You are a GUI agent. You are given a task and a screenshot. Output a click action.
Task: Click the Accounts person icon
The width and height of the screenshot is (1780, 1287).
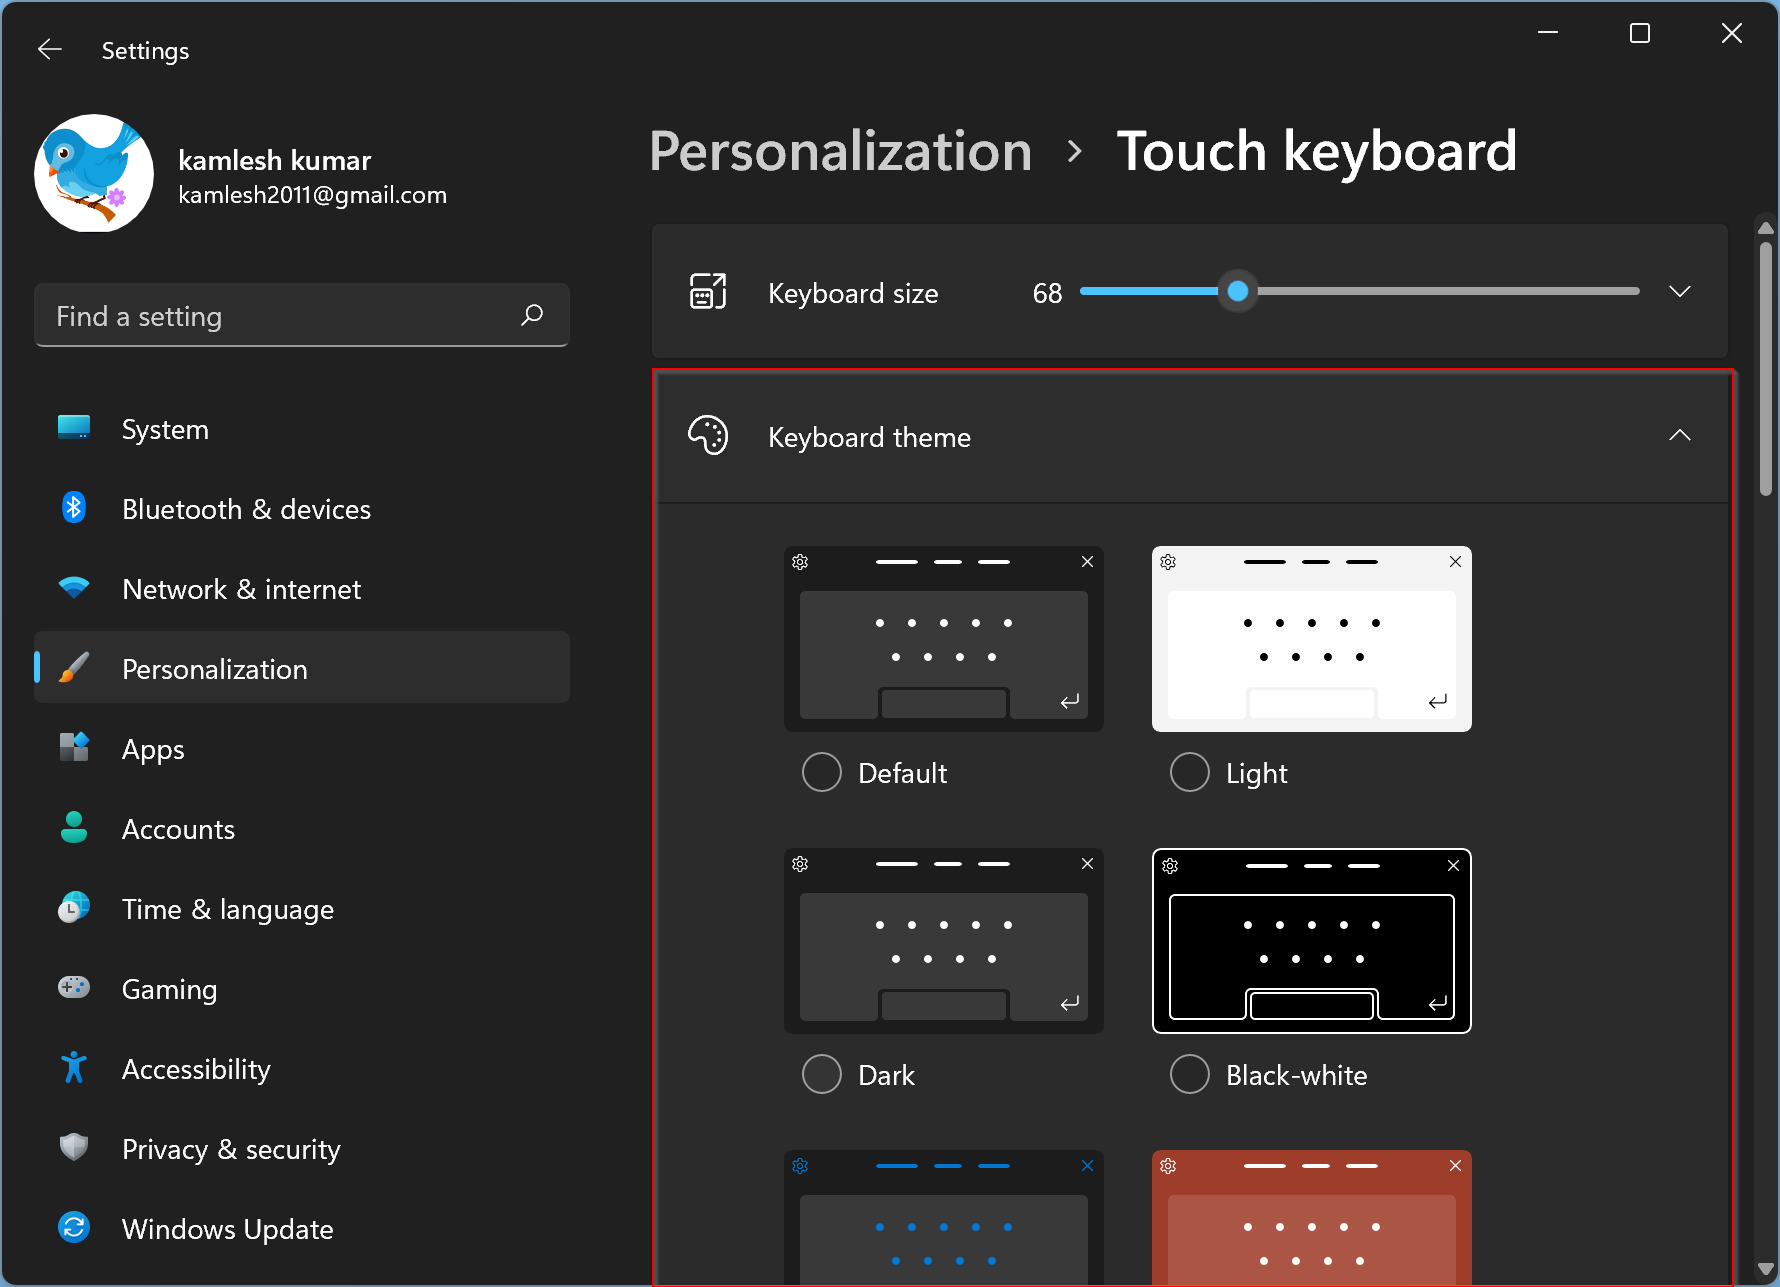tap(74, 827)
